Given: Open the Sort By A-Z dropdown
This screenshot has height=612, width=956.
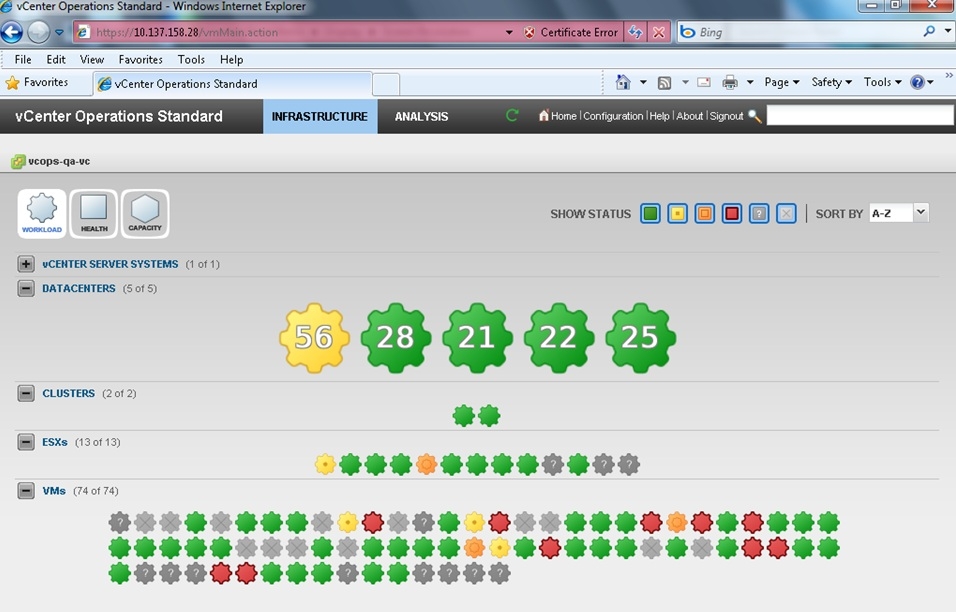Looking at the screenshot, I should [x=899, y=213].
